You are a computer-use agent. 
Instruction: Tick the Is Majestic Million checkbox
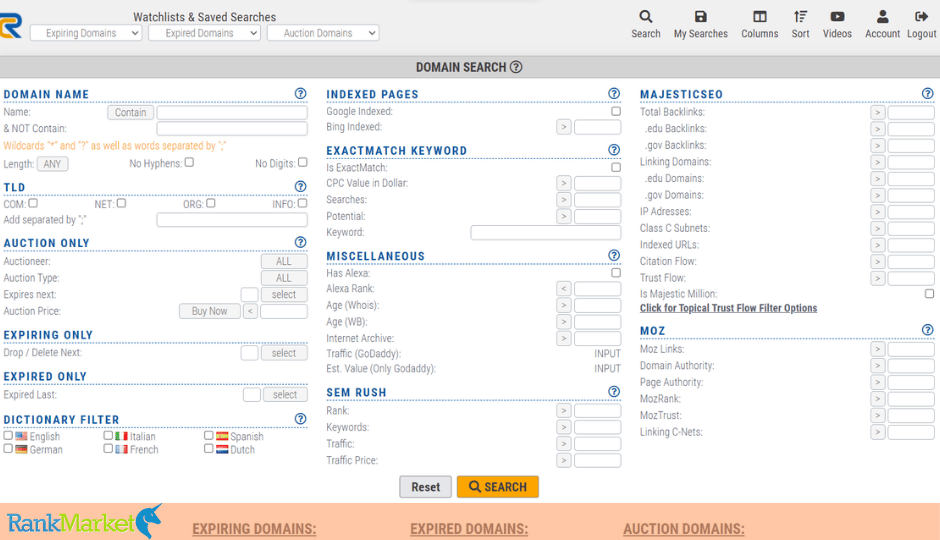(x=929, y=294)
